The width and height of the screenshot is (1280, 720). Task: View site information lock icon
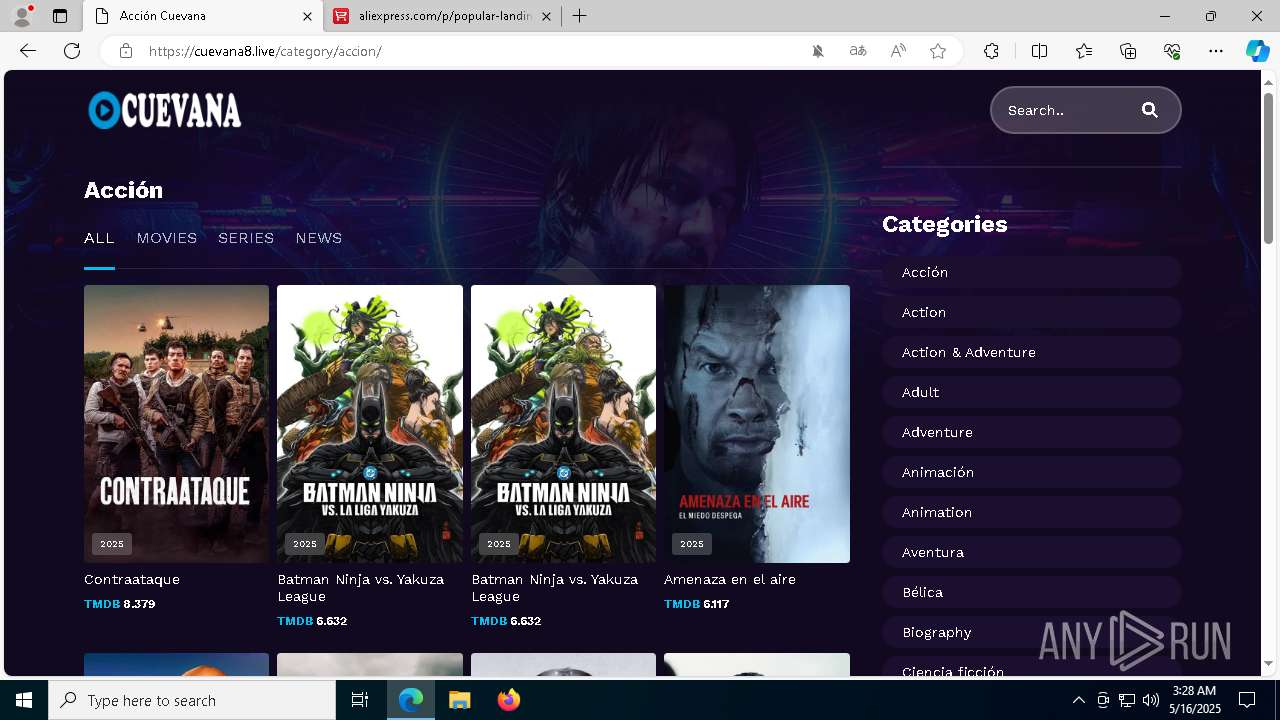click(126, 51)
